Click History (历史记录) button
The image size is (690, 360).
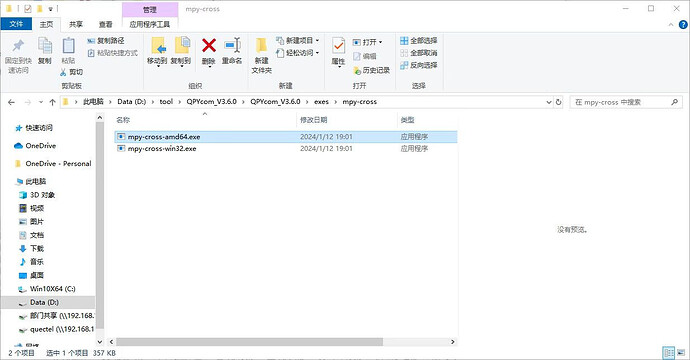pos(372,70)
